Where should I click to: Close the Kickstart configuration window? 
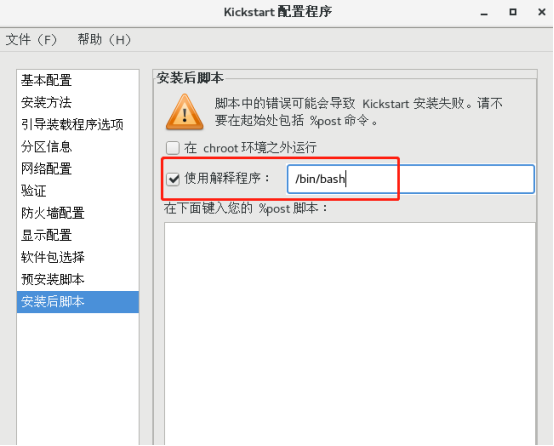pyautogui.click(x=542, y=12)
